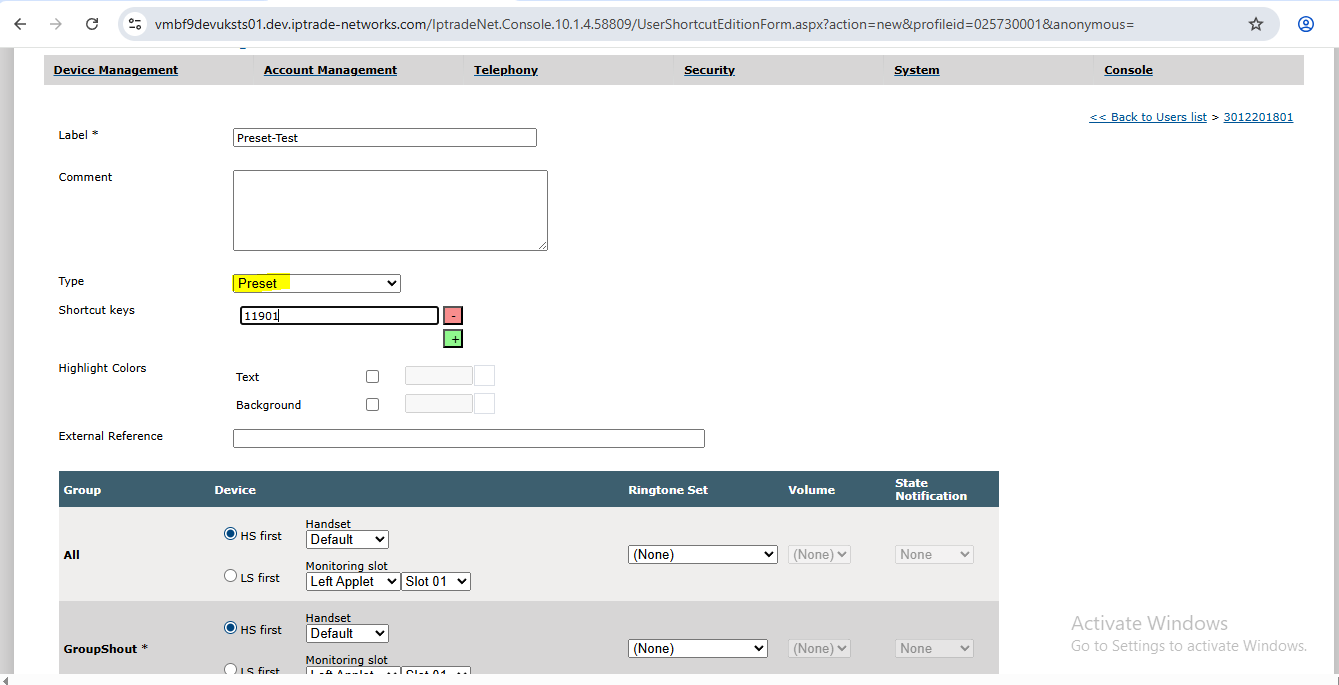Bookmark this page with the star icon
The height and width of the screenshot is (685, 1339).
pyautogui.click(x=1256, y=24)
